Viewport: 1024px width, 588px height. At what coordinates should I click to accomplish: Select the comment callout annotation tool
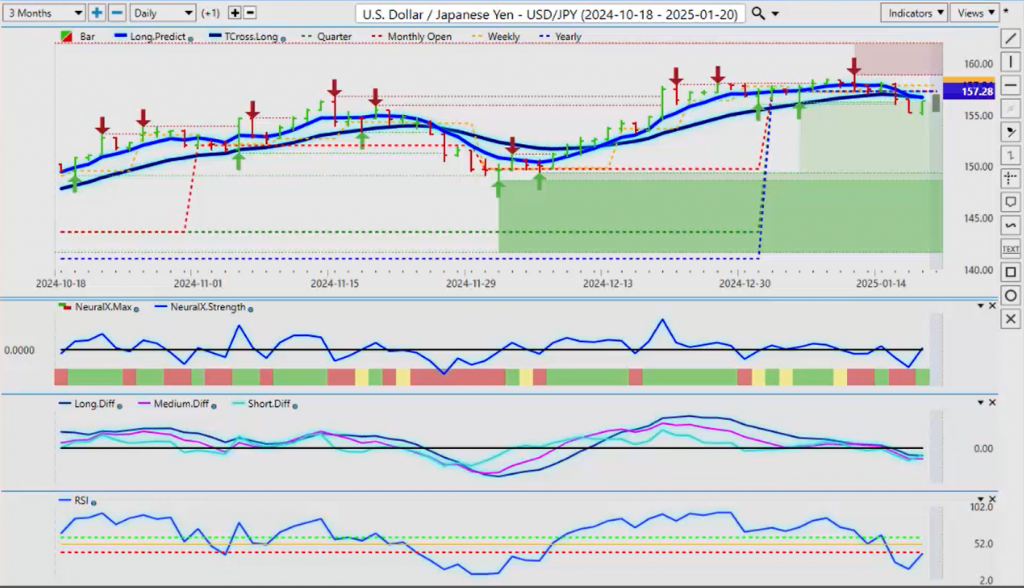1010,202
